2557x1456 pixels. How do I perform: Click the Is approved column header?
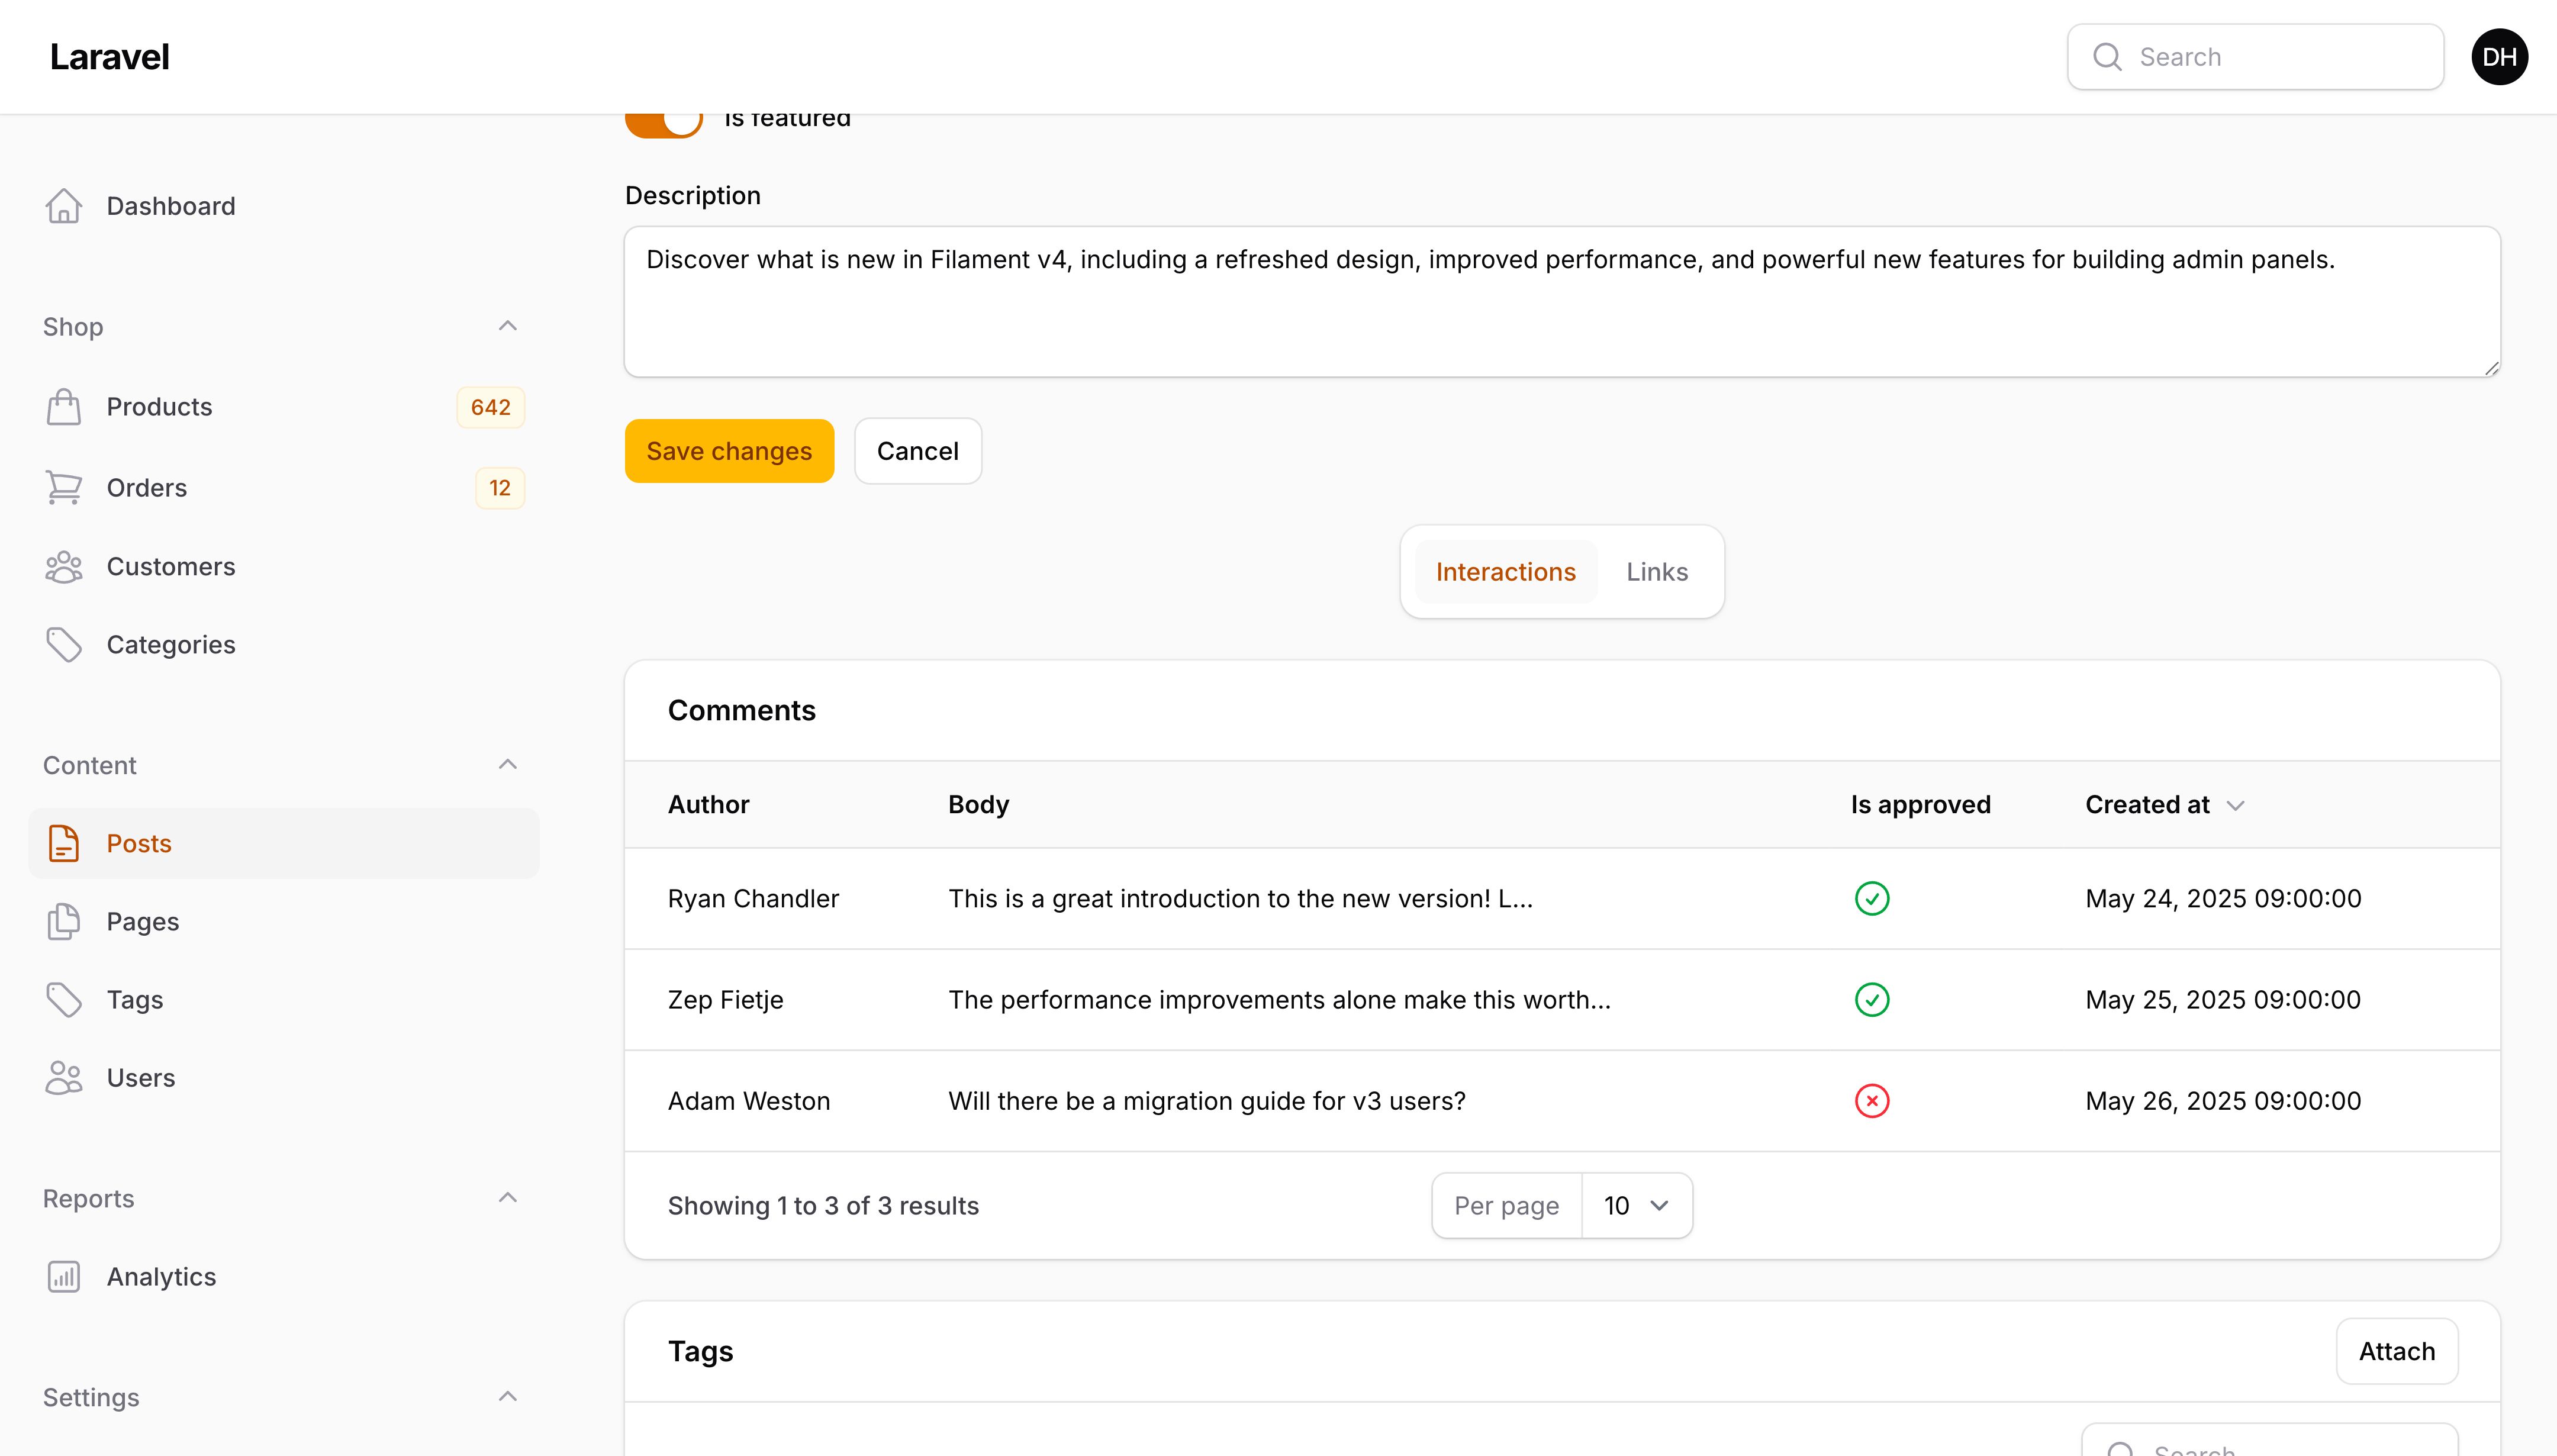tap(1920, 805)
